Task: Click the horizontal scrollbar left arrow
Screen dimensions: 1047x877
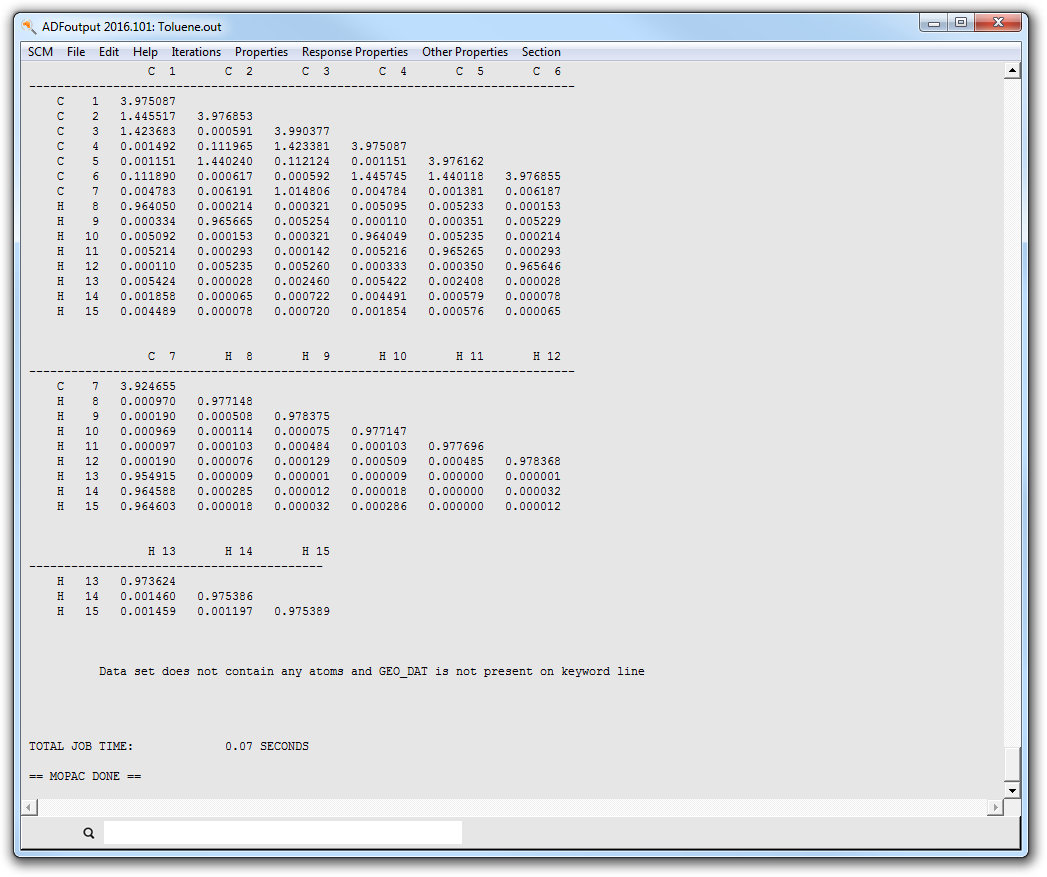Action: pos(29,807)
